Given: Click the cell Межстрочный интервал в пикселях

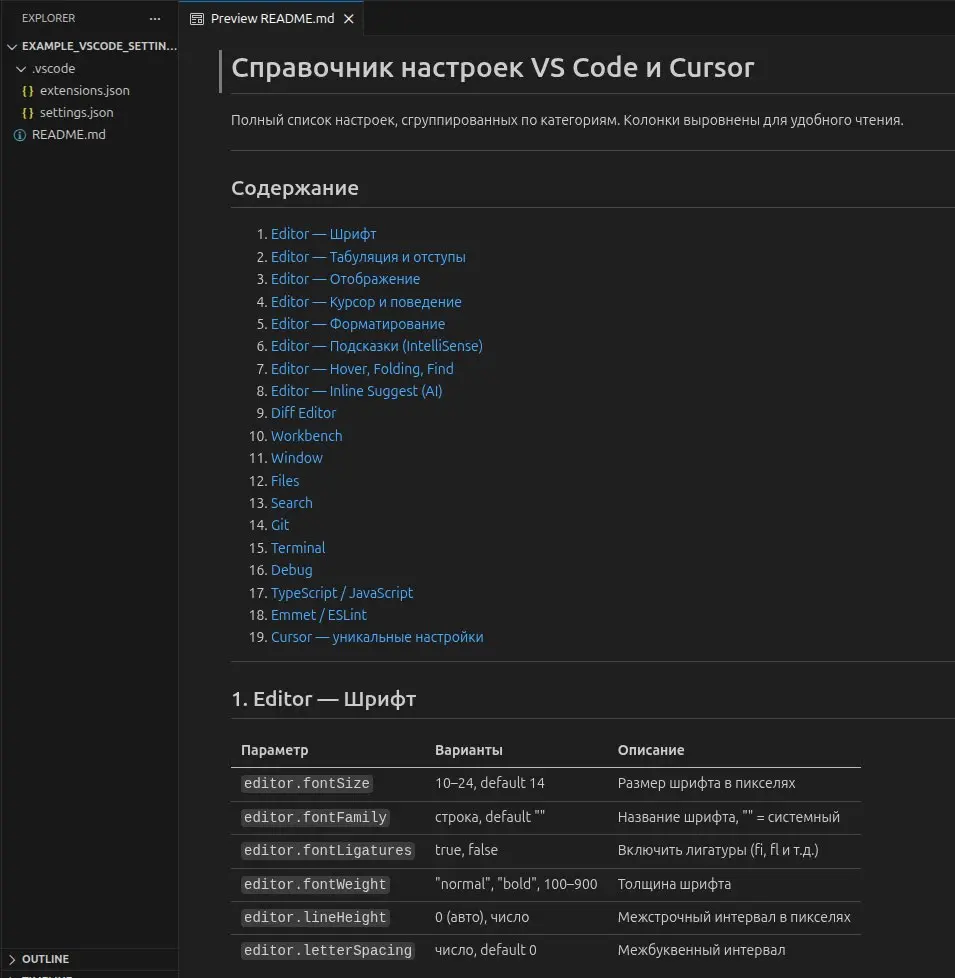Looking at the screenshot, I should [734, 917].
